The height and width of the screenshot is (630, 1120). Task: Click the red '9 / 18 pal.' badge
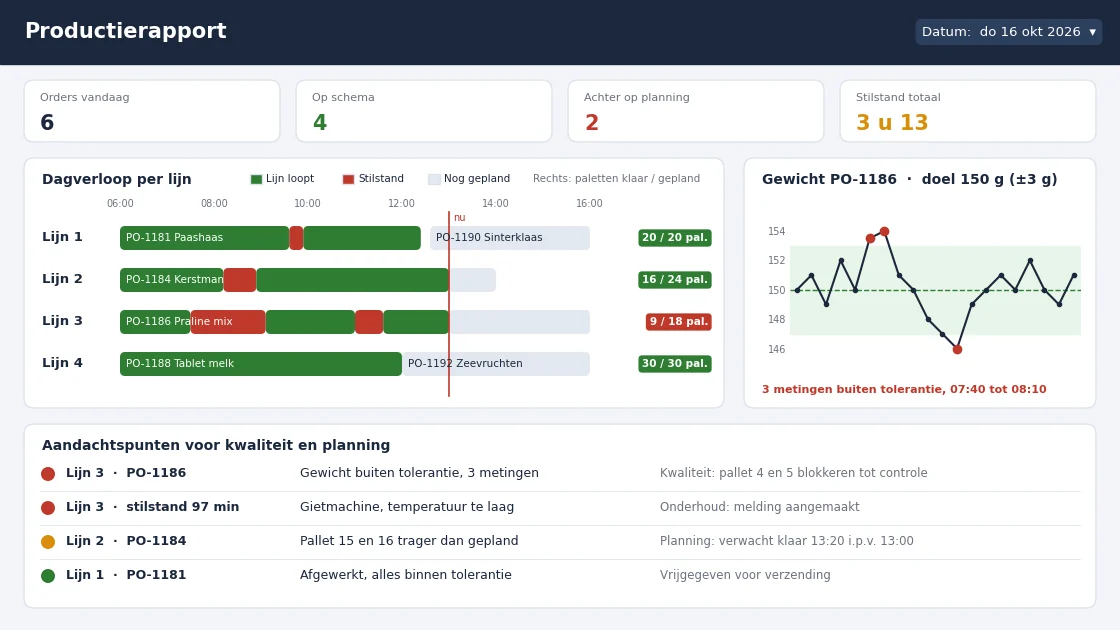point(679,322)
